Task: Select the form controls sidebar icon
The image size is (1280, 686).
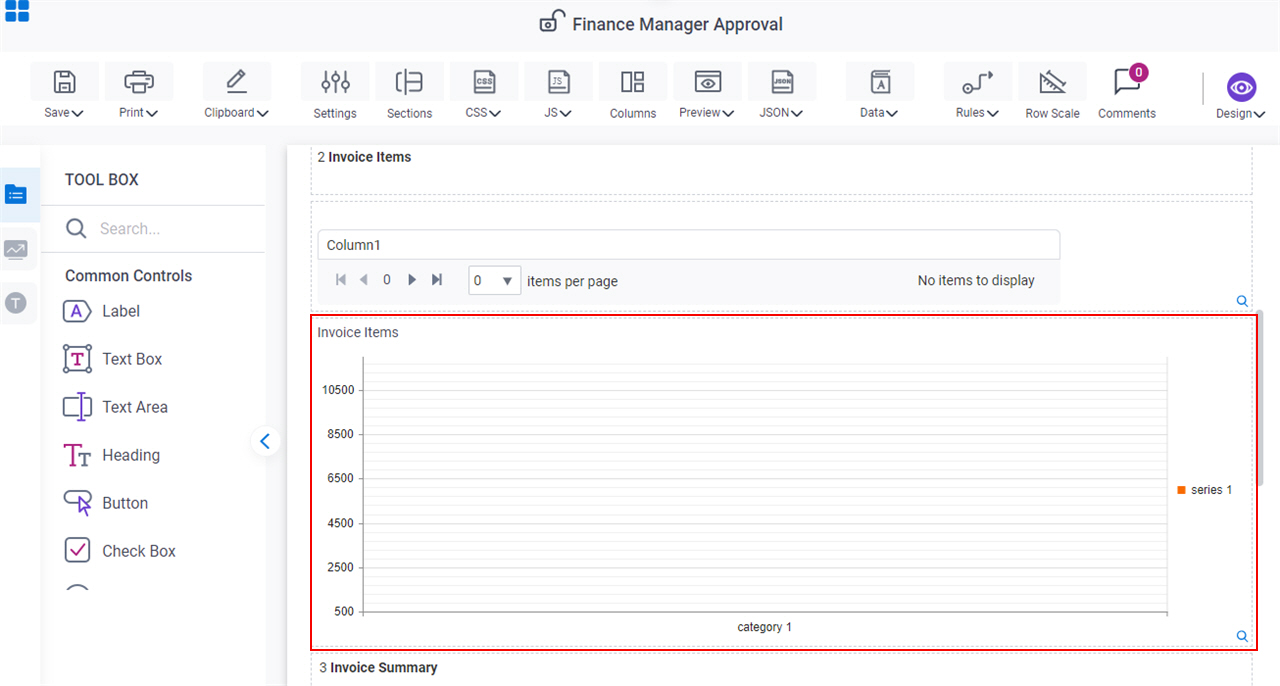Action: tap(16, 195)
